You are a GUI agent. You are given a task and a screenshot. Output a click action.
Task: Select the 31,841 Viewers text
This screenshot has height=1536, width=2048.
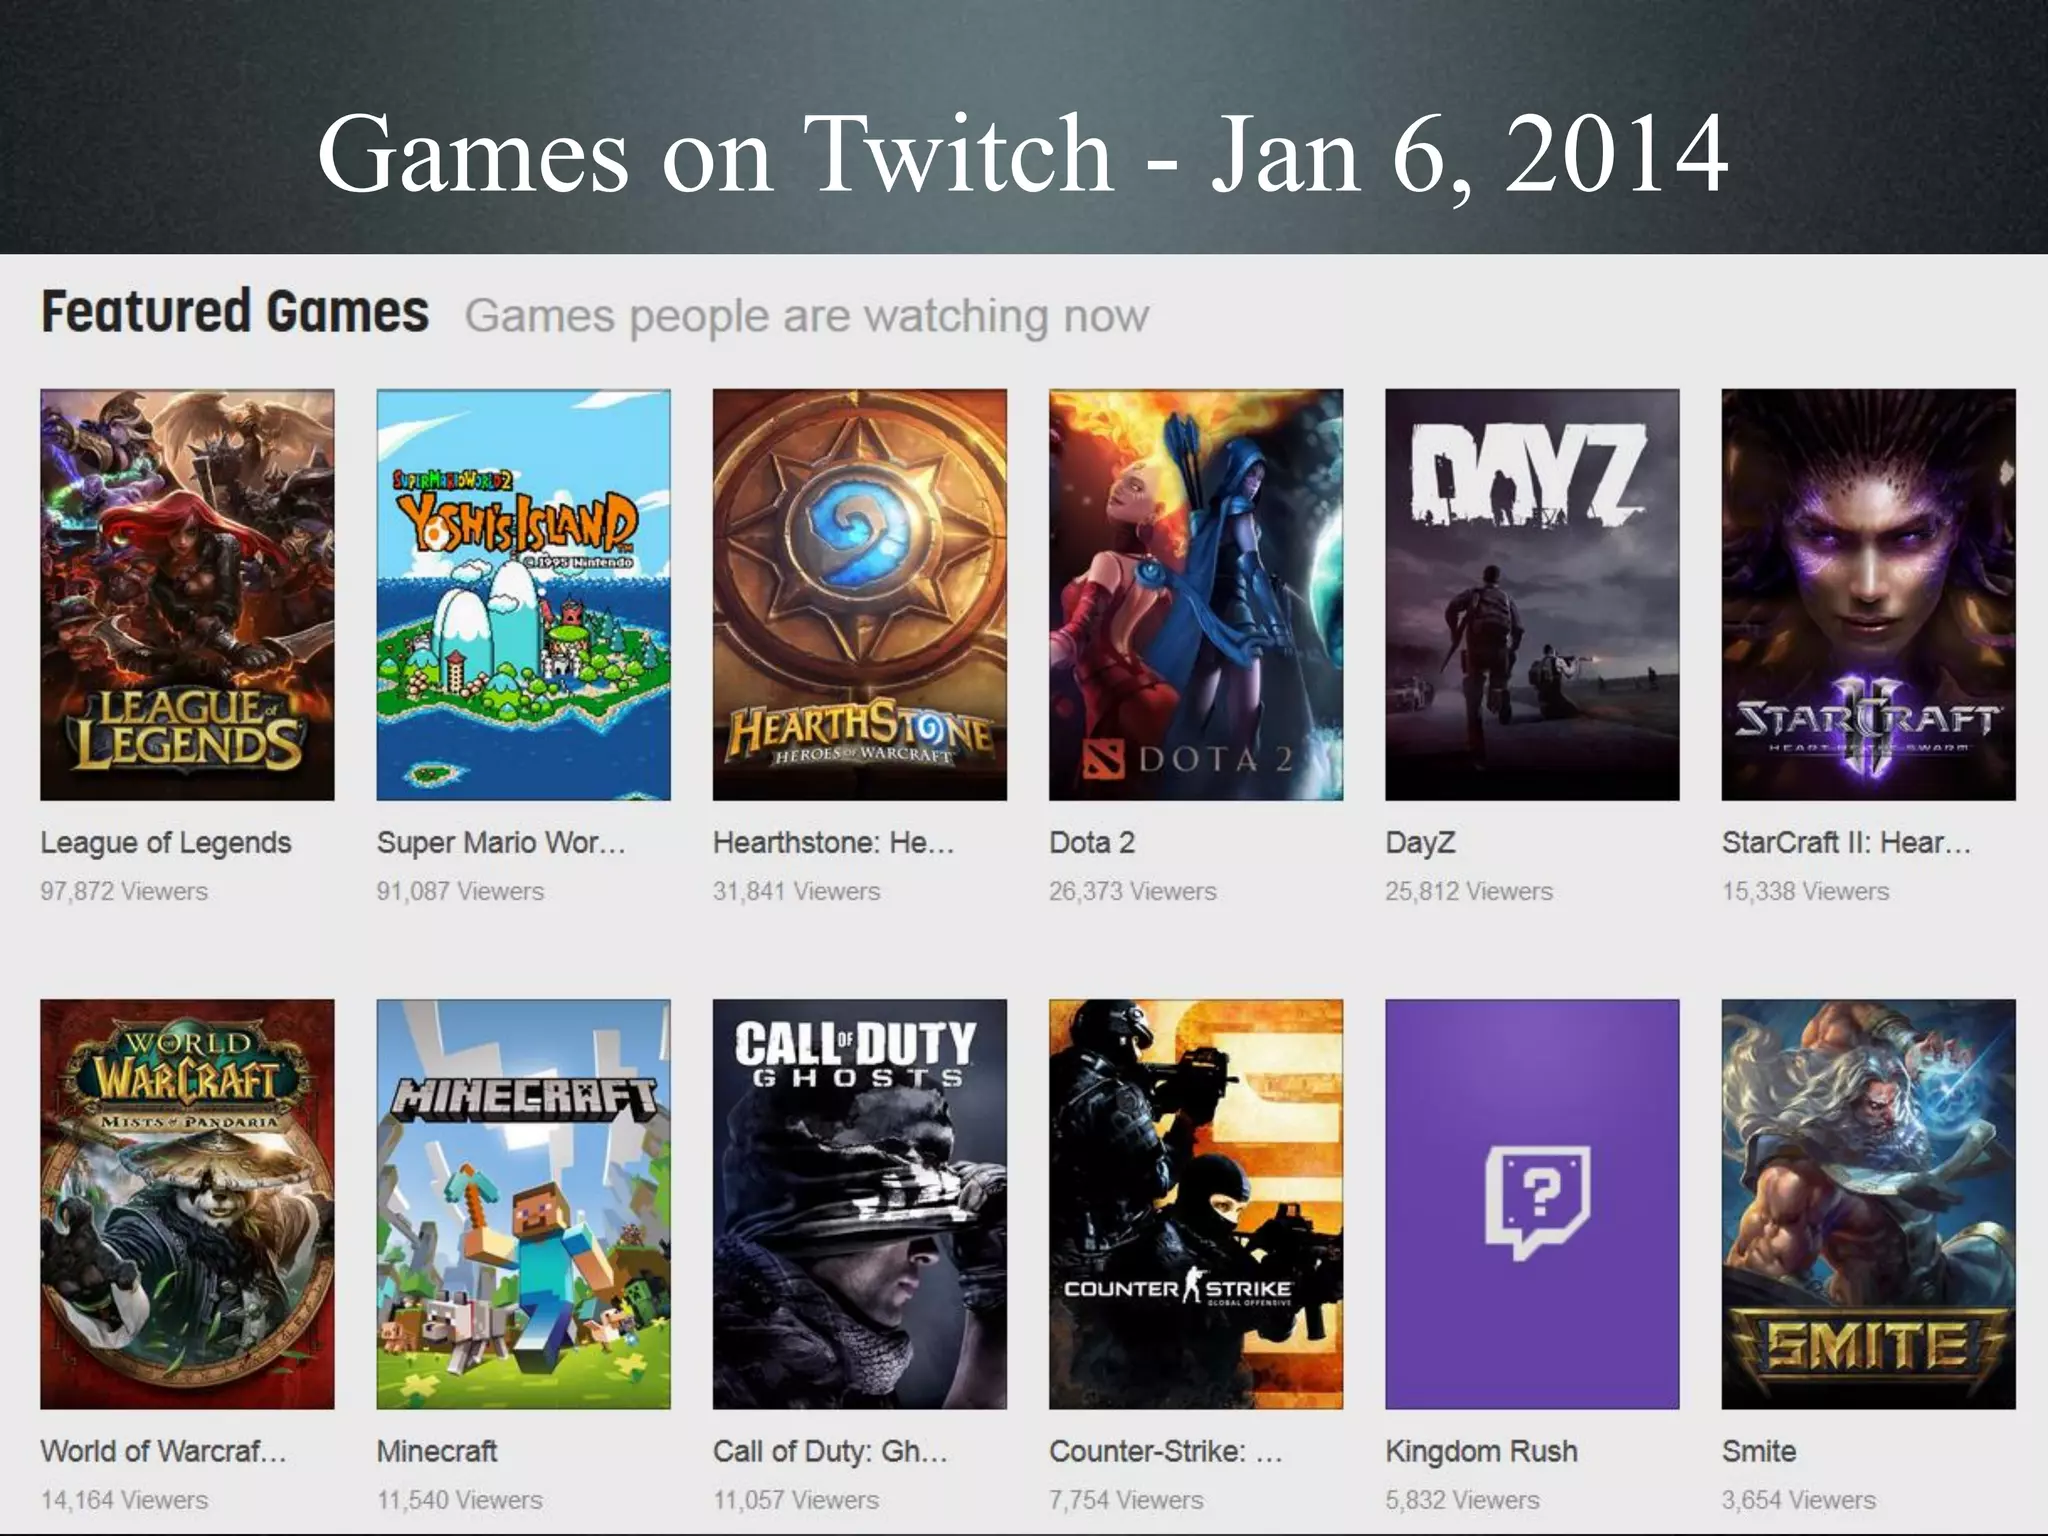[796, 891]
